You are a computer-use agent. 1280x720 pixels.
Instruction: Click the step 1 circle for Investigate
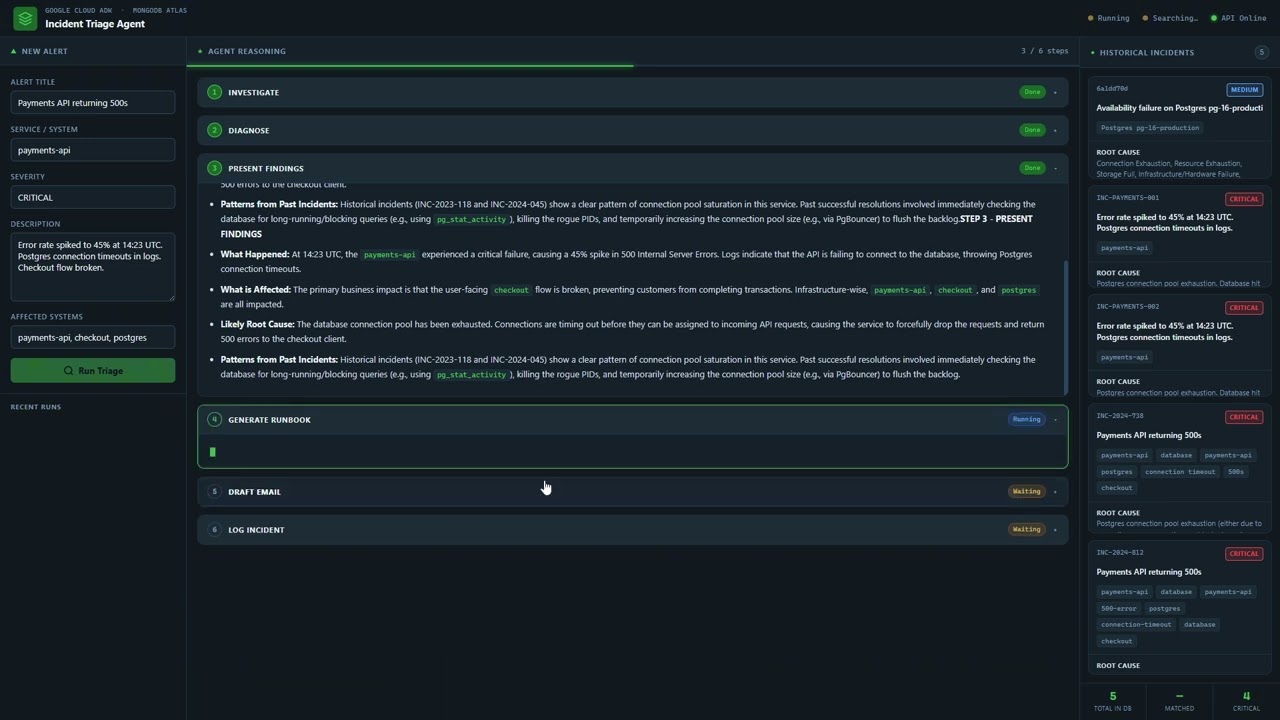pyautogui.click(x=214, y=92)
